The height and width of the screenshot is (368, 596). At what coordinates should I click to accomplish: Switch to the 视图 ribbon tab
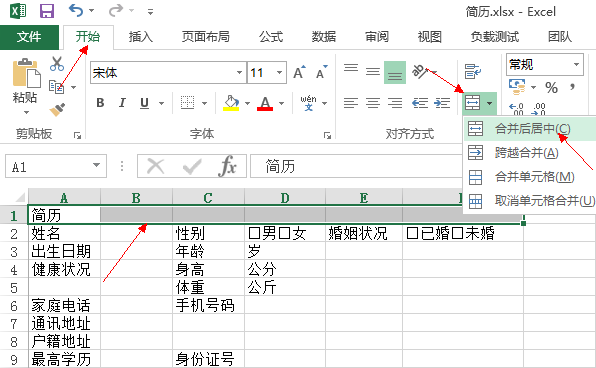430,37
